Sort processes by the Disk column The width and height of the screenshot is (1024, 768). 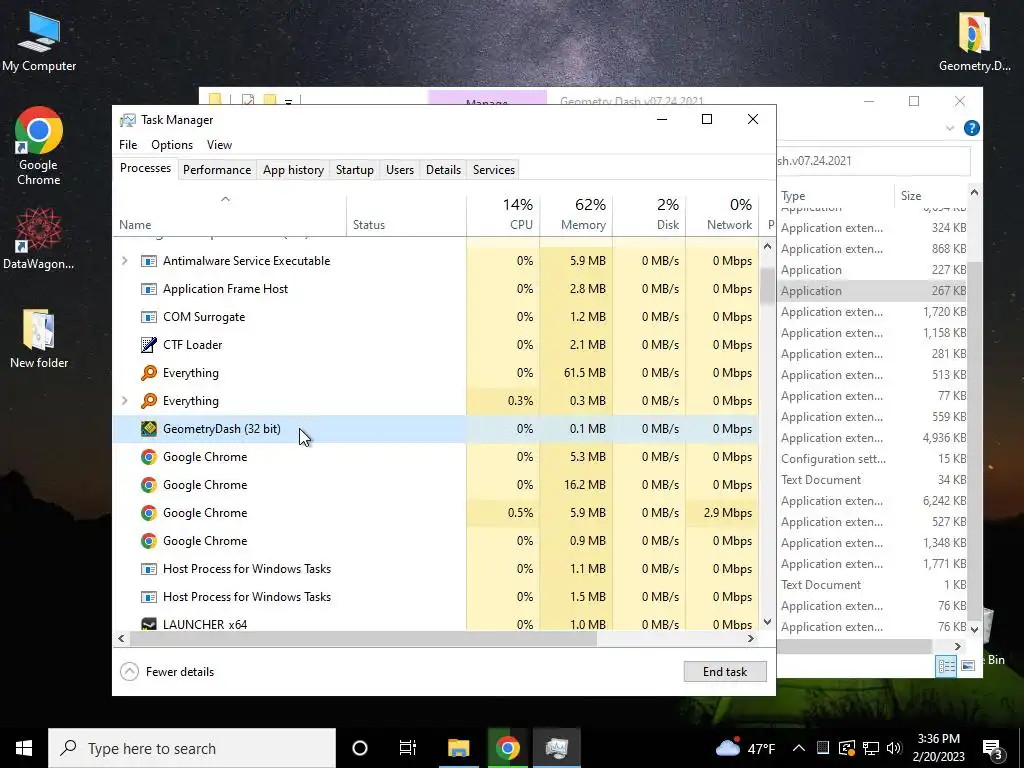coord(649,214)
